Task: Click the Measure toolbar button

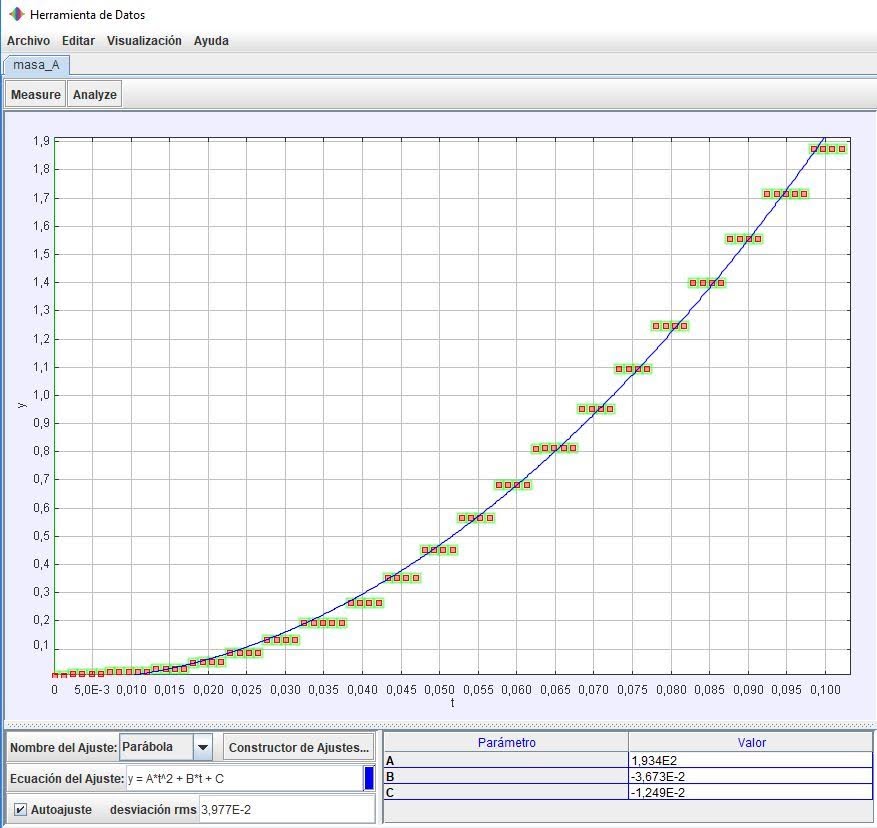Action: pos(36,95)
